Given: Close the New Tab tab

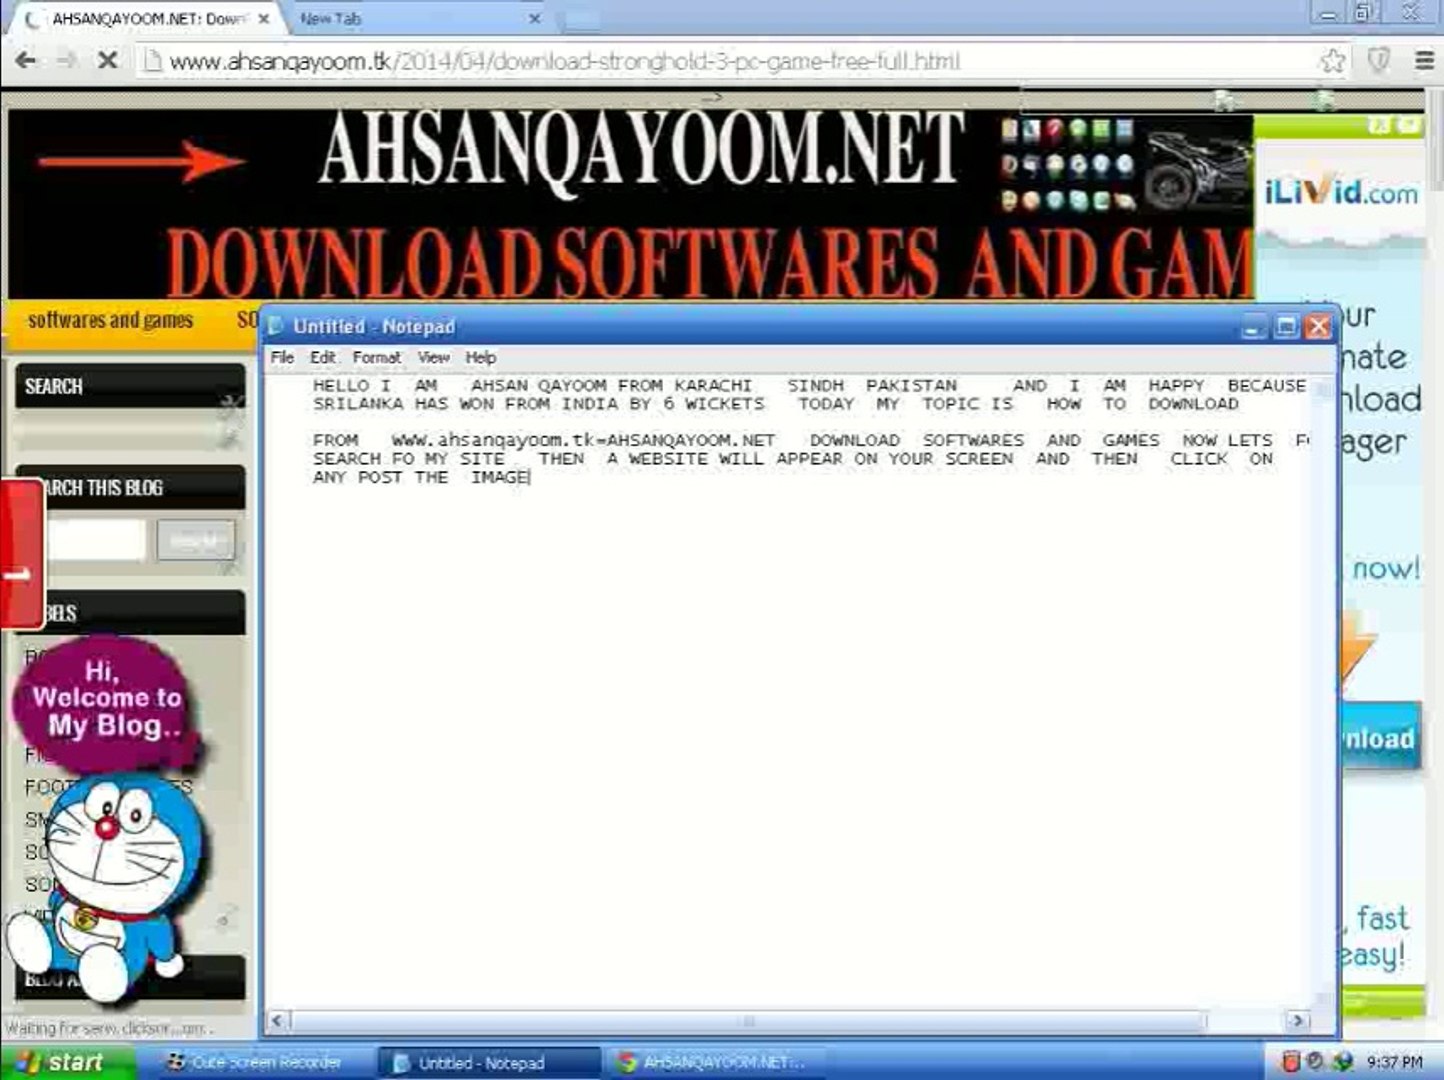Looking at the screenshot, I should click(x=534, y=19).
